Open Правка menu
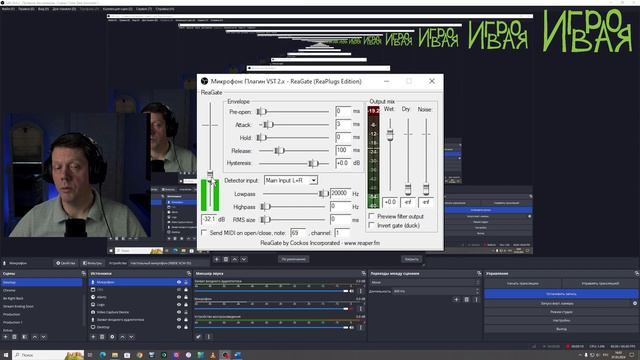640x360 pixels. point(26,9)
